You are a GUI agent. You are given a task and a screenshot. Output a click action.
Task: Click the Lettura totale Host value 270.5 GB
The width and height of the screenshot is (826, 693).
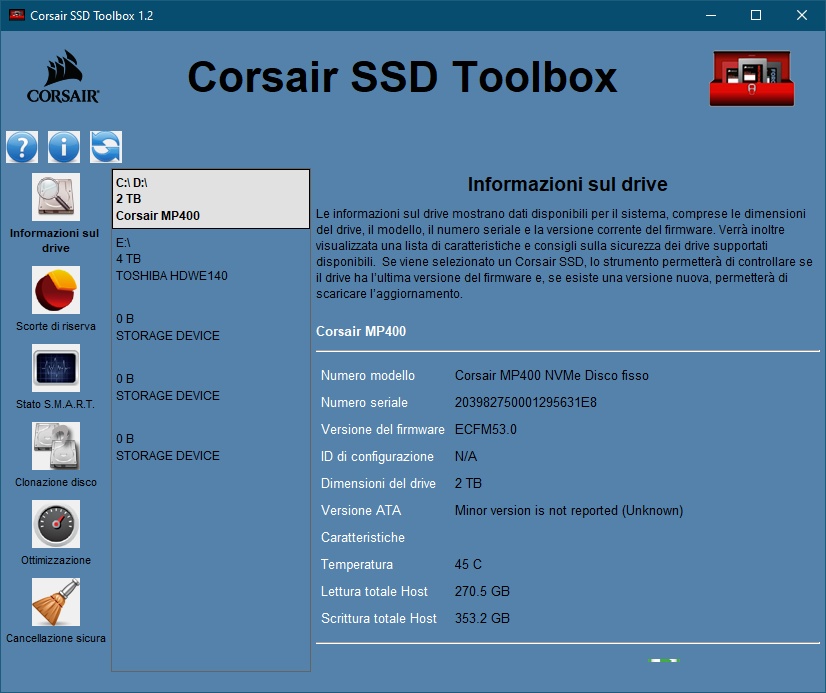[x=482, y=591]
